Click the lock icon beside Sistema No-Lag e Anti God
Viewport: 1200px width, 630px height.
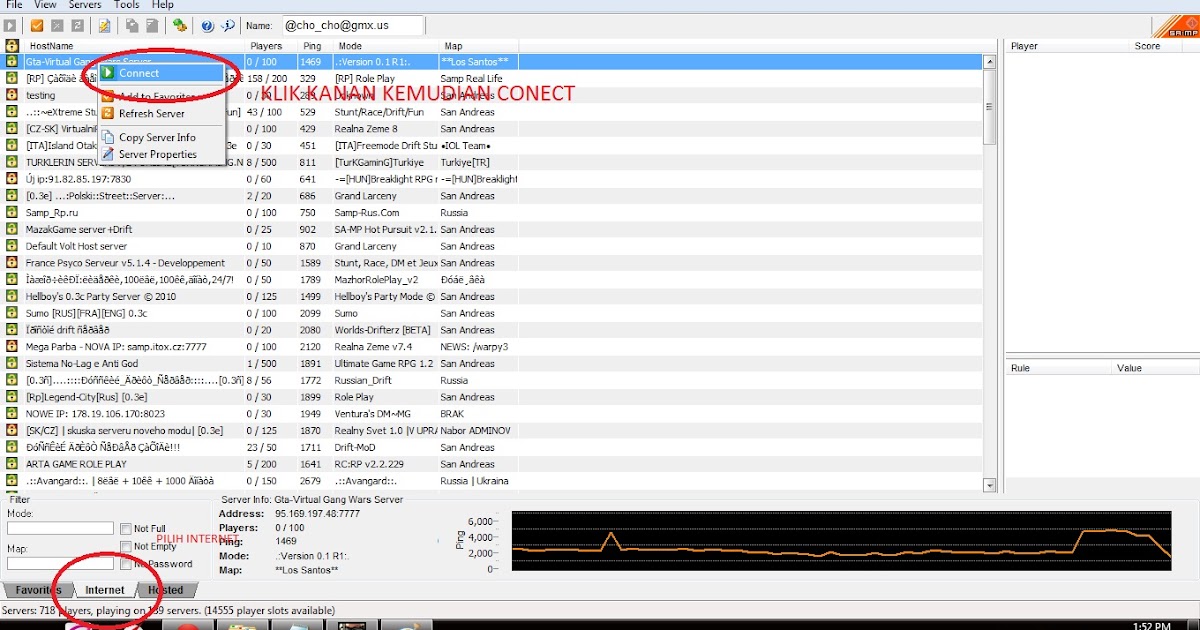(11, 363)
